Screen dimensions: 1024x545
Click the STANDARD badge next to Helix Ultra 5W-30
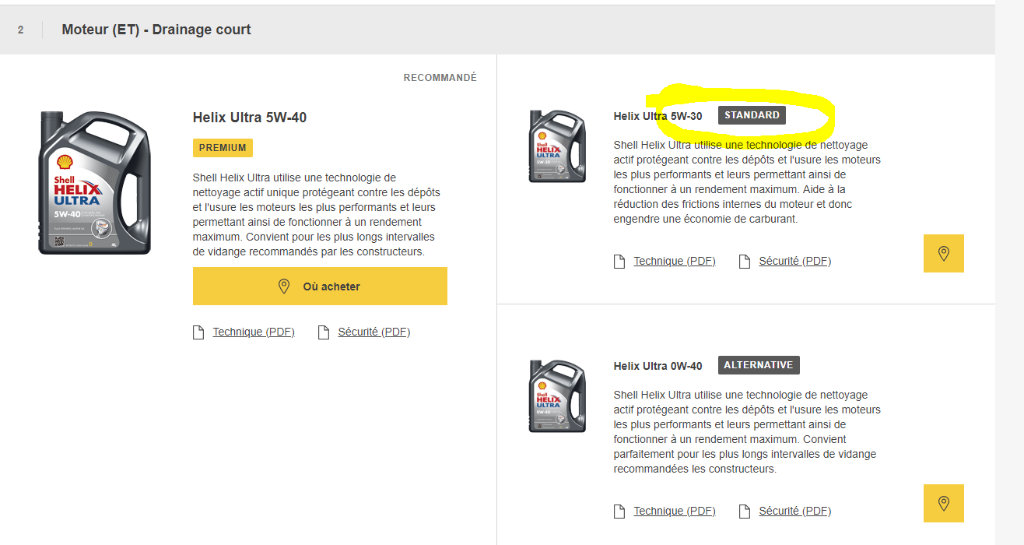tap(752, 116)
